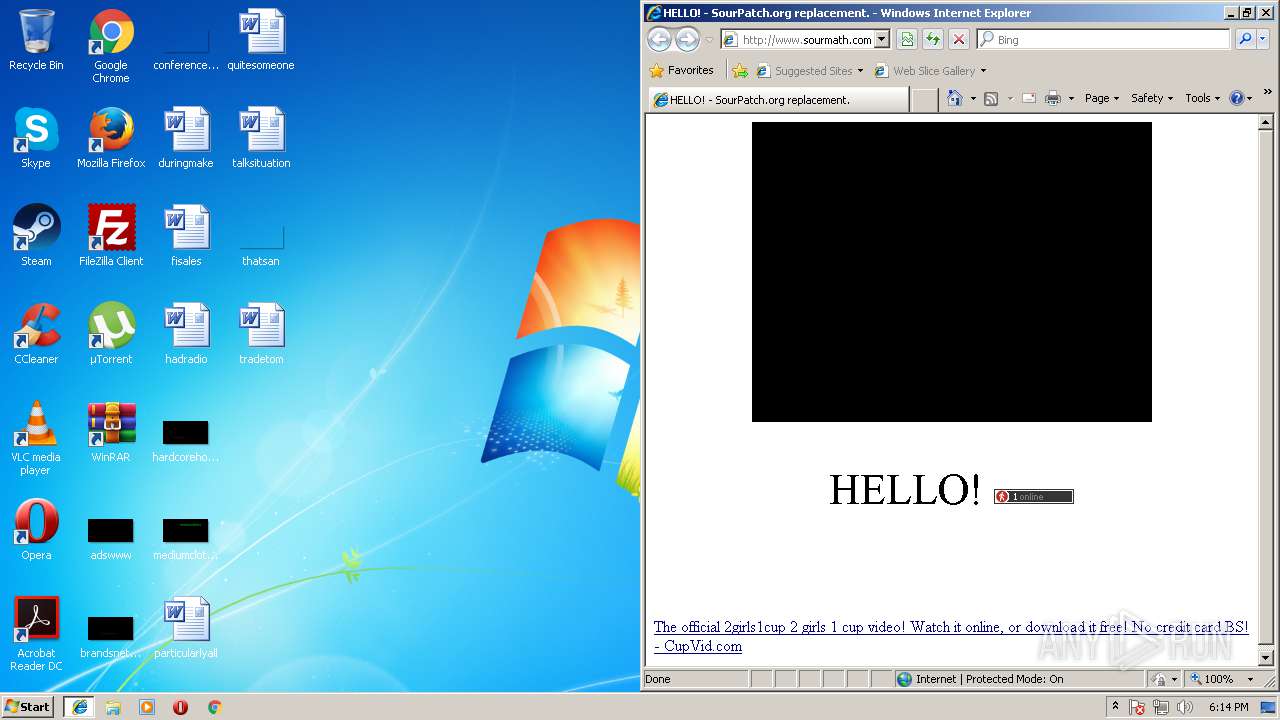Select the Recycle Bin icon
Viewport: 1280px width, 720px height.
pos(36,40)
